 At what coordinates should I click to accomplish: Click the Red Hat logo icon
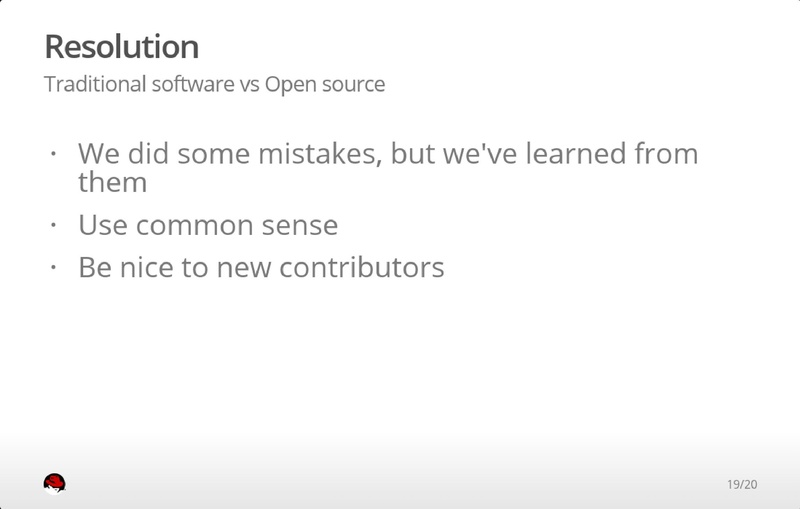tap(55, 484)
